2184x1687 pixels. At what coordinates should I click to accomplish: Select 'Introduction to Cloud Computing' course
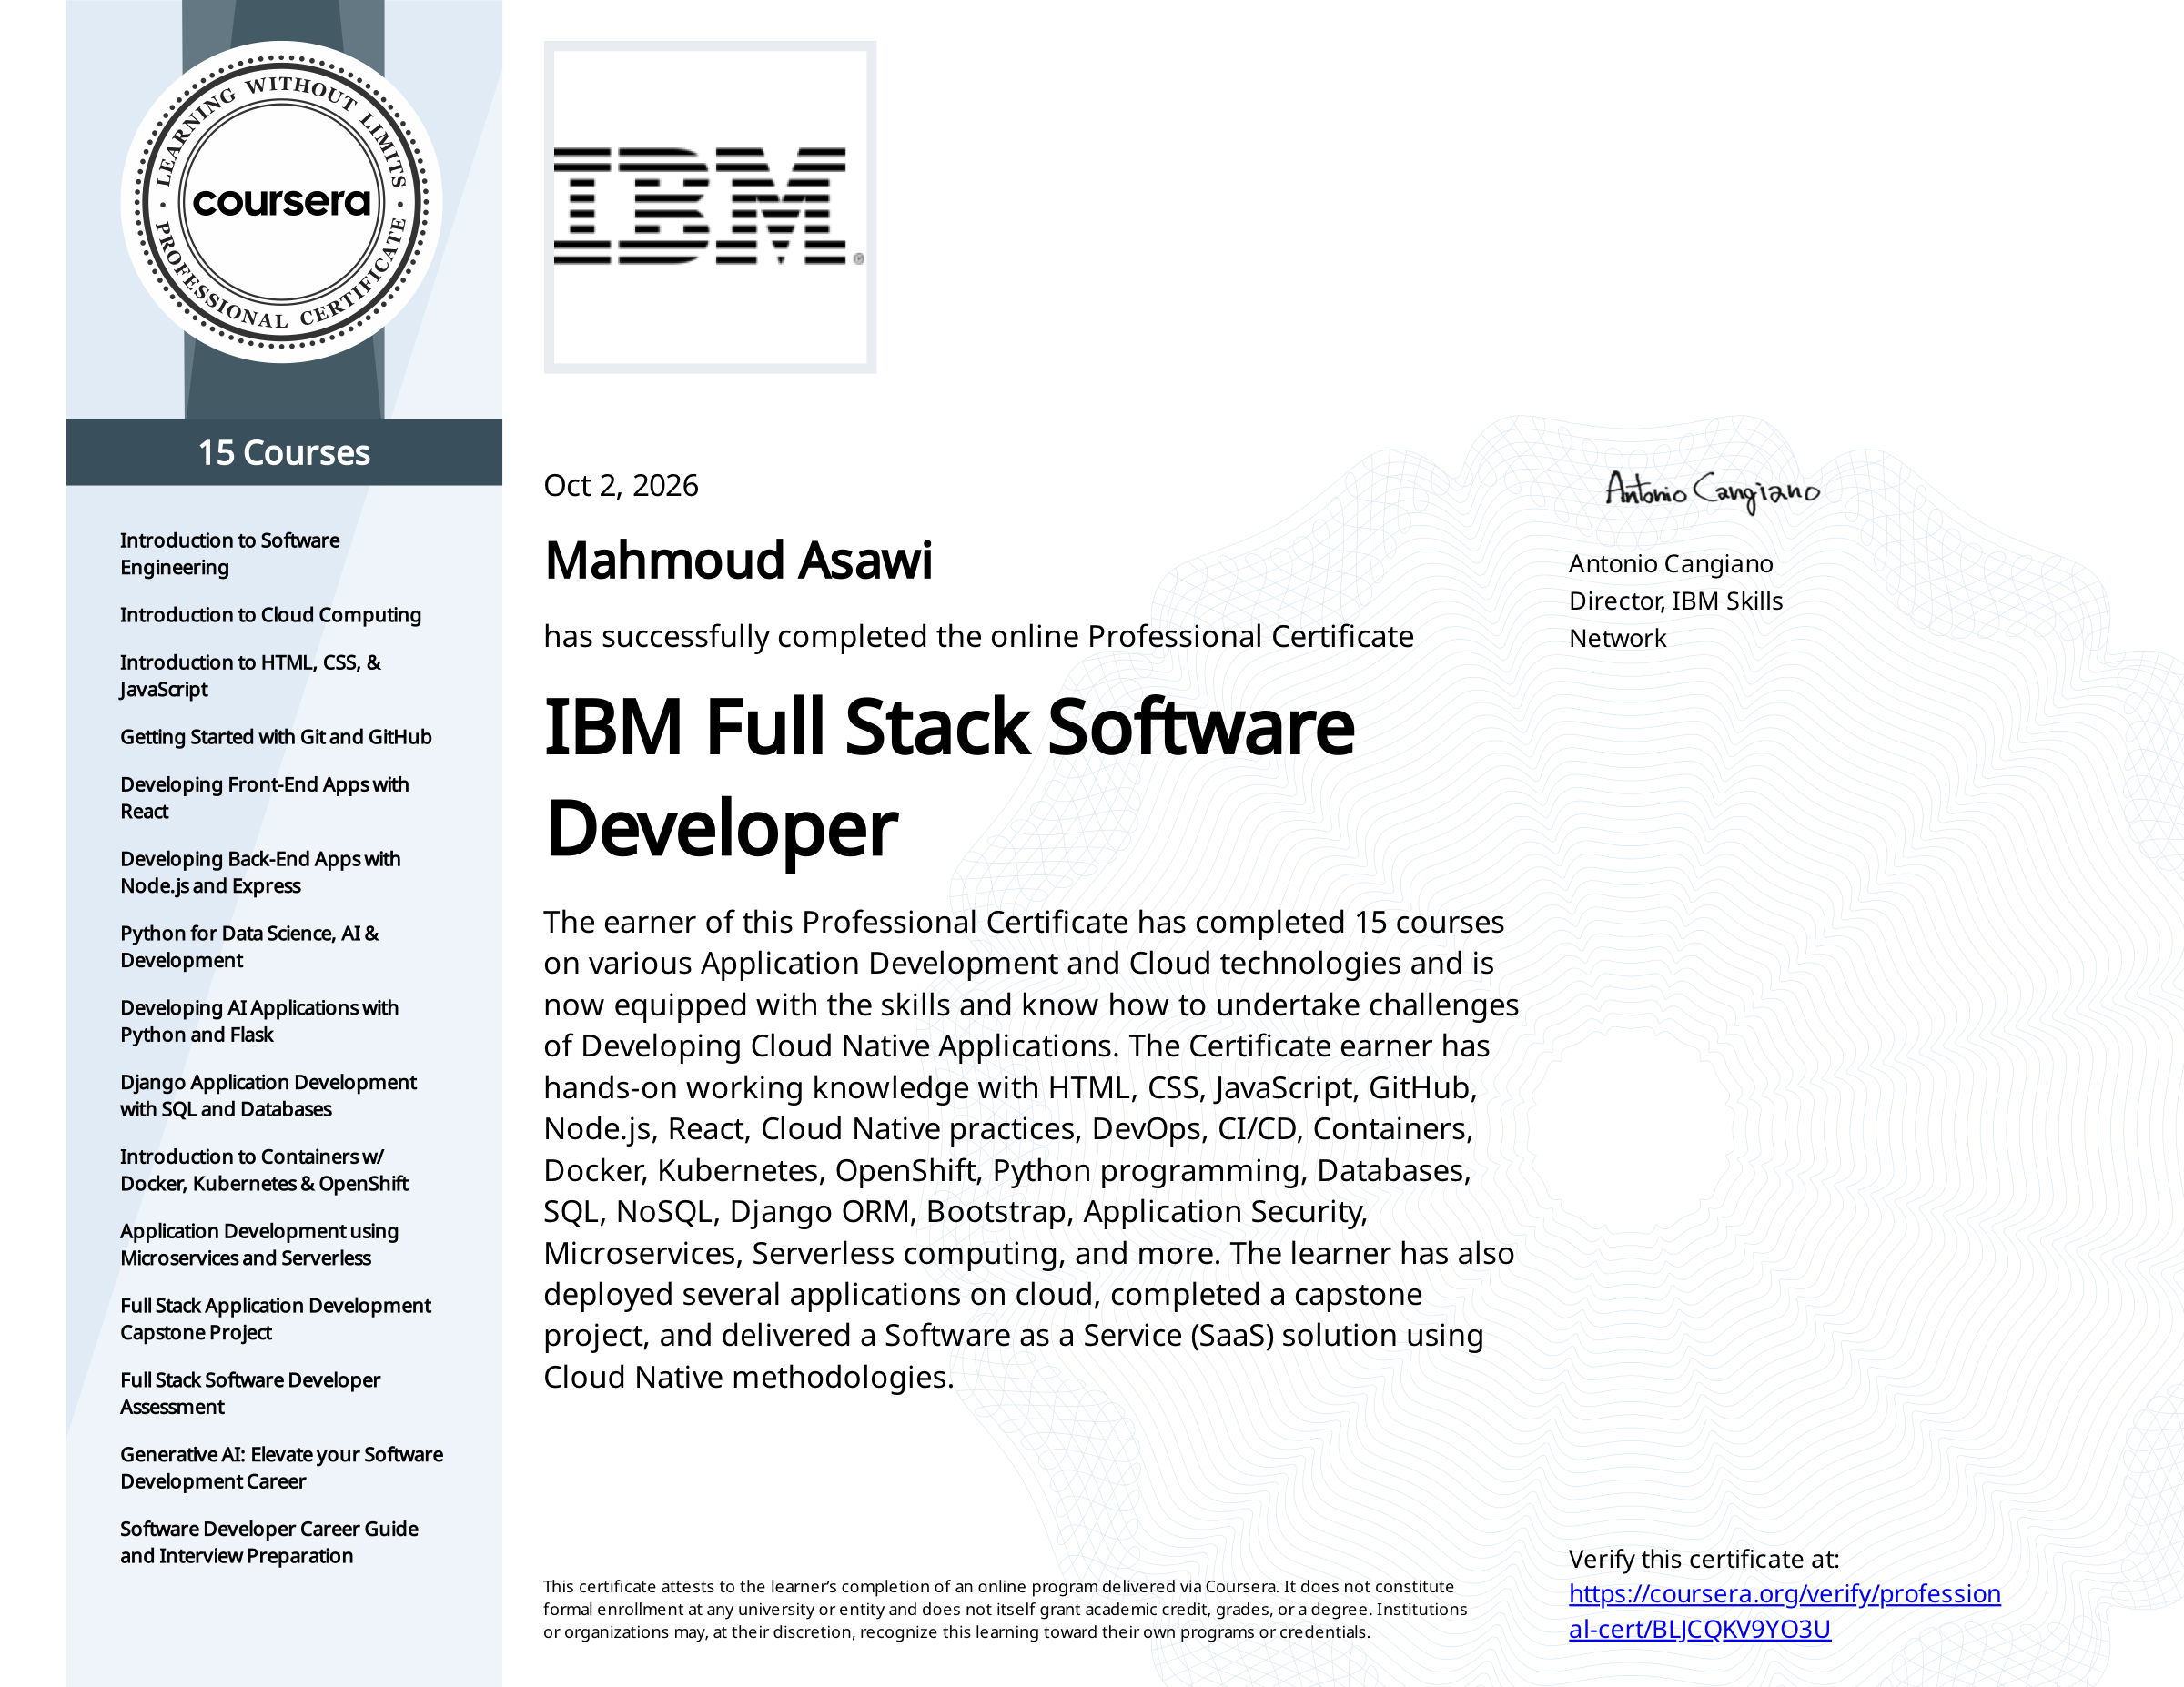point(270,615)
